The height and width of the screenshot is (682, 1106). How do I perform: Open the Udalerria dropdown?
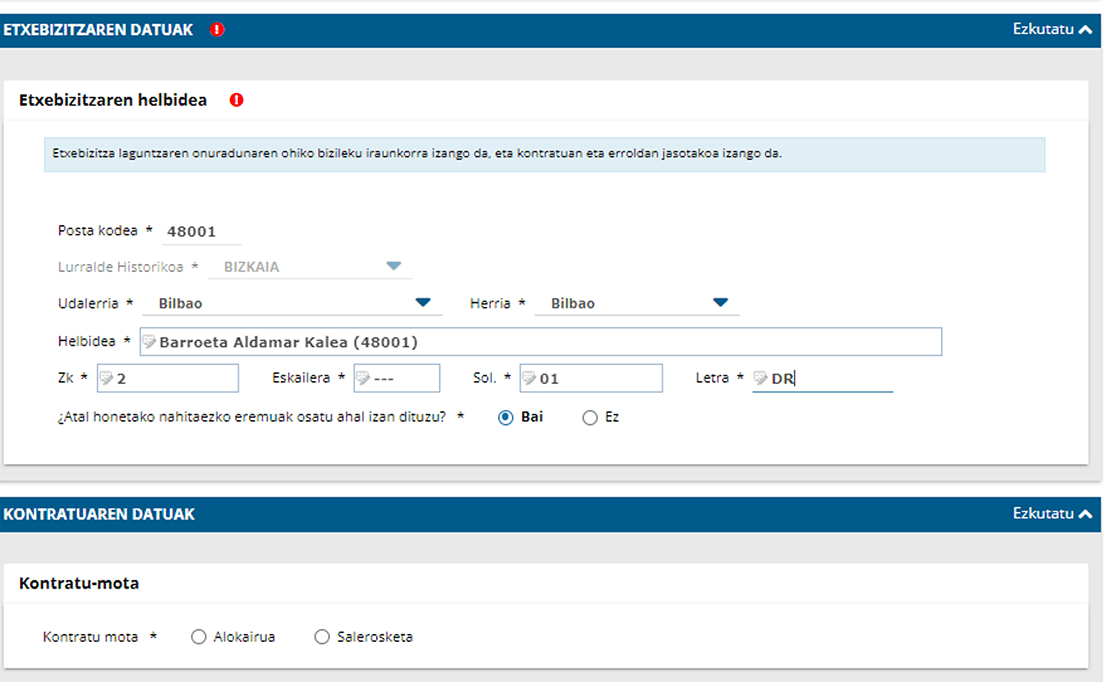[424, 302]
